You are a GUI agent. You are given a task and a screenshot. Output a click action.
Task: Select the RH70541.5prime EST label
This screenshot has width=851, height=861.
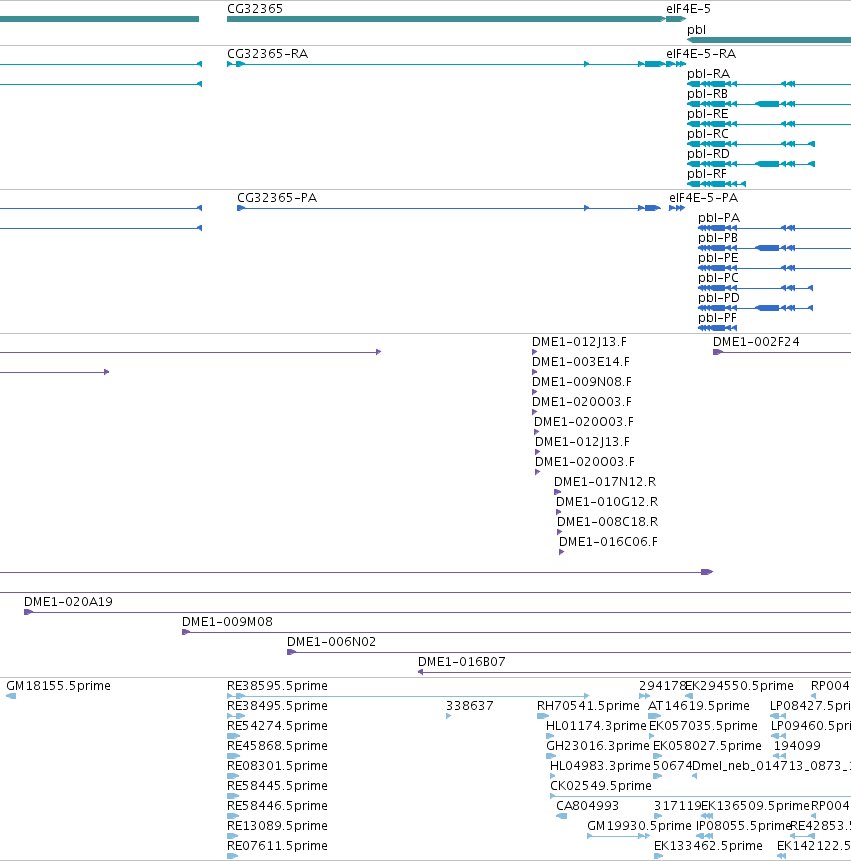click(x=588, y=706)
